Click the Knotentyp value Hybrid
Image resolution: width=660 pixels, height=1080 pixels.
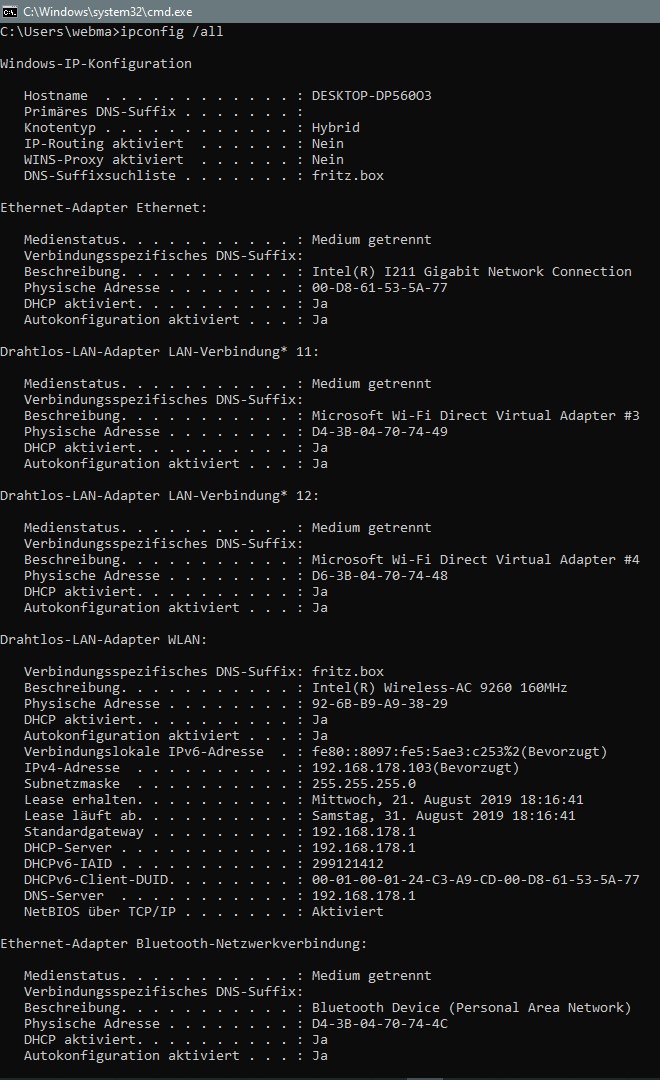coord(335,128)
